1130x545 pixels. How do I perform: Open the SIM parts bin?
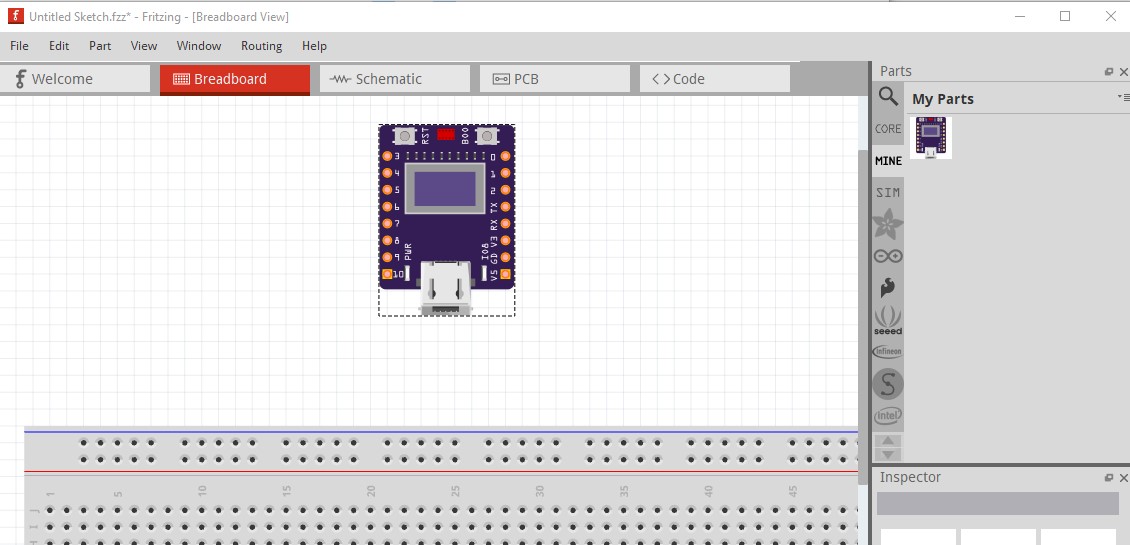pyautogui.click(x=887, y=192)
